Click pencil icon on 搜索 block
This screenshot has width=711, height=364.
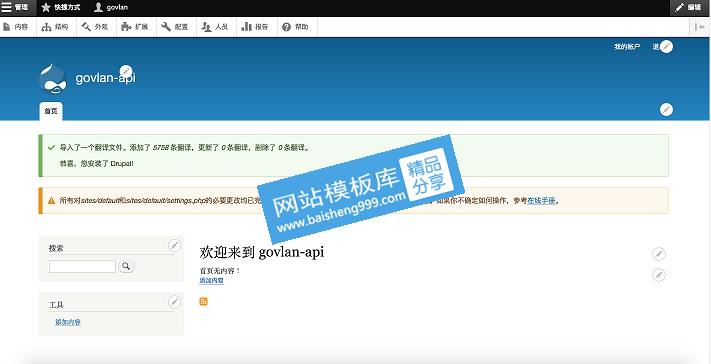174,245
